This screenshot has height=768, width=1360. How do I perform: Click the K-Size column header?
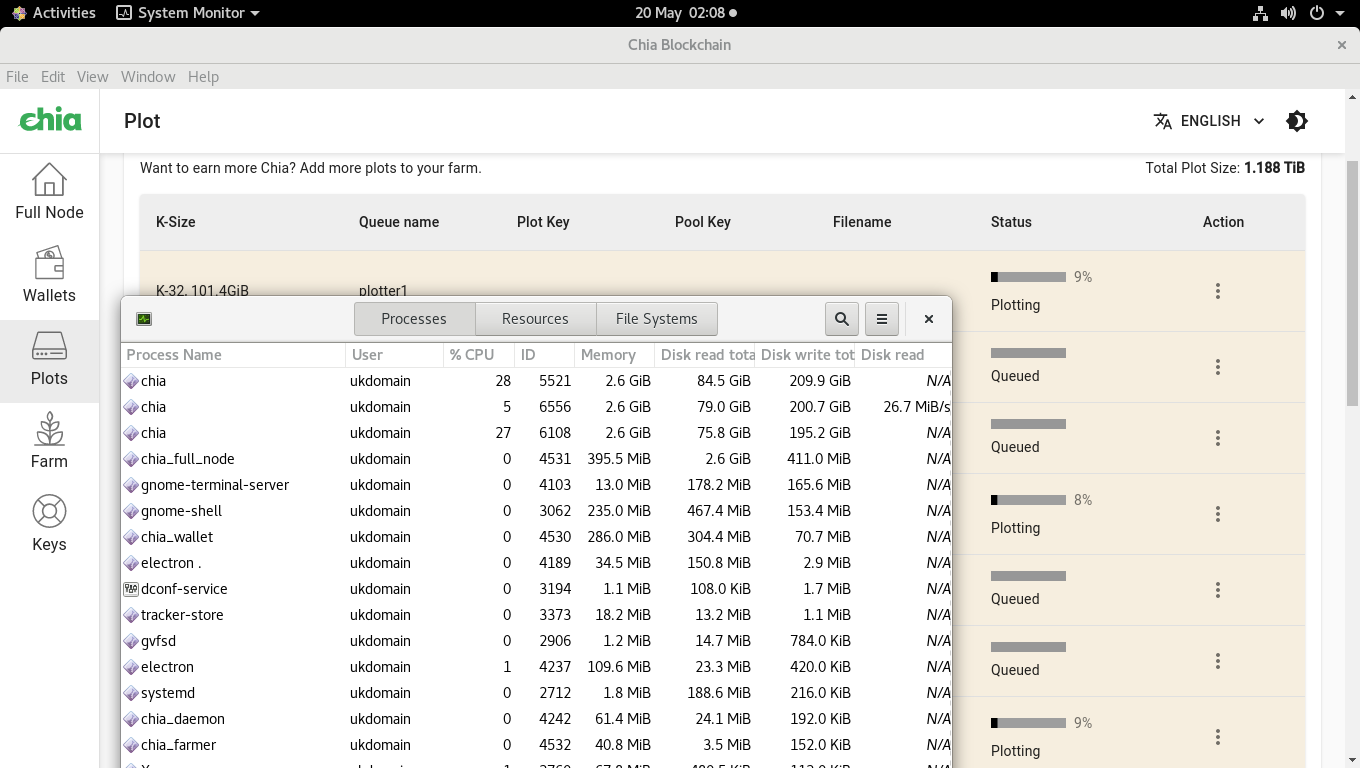176,222
